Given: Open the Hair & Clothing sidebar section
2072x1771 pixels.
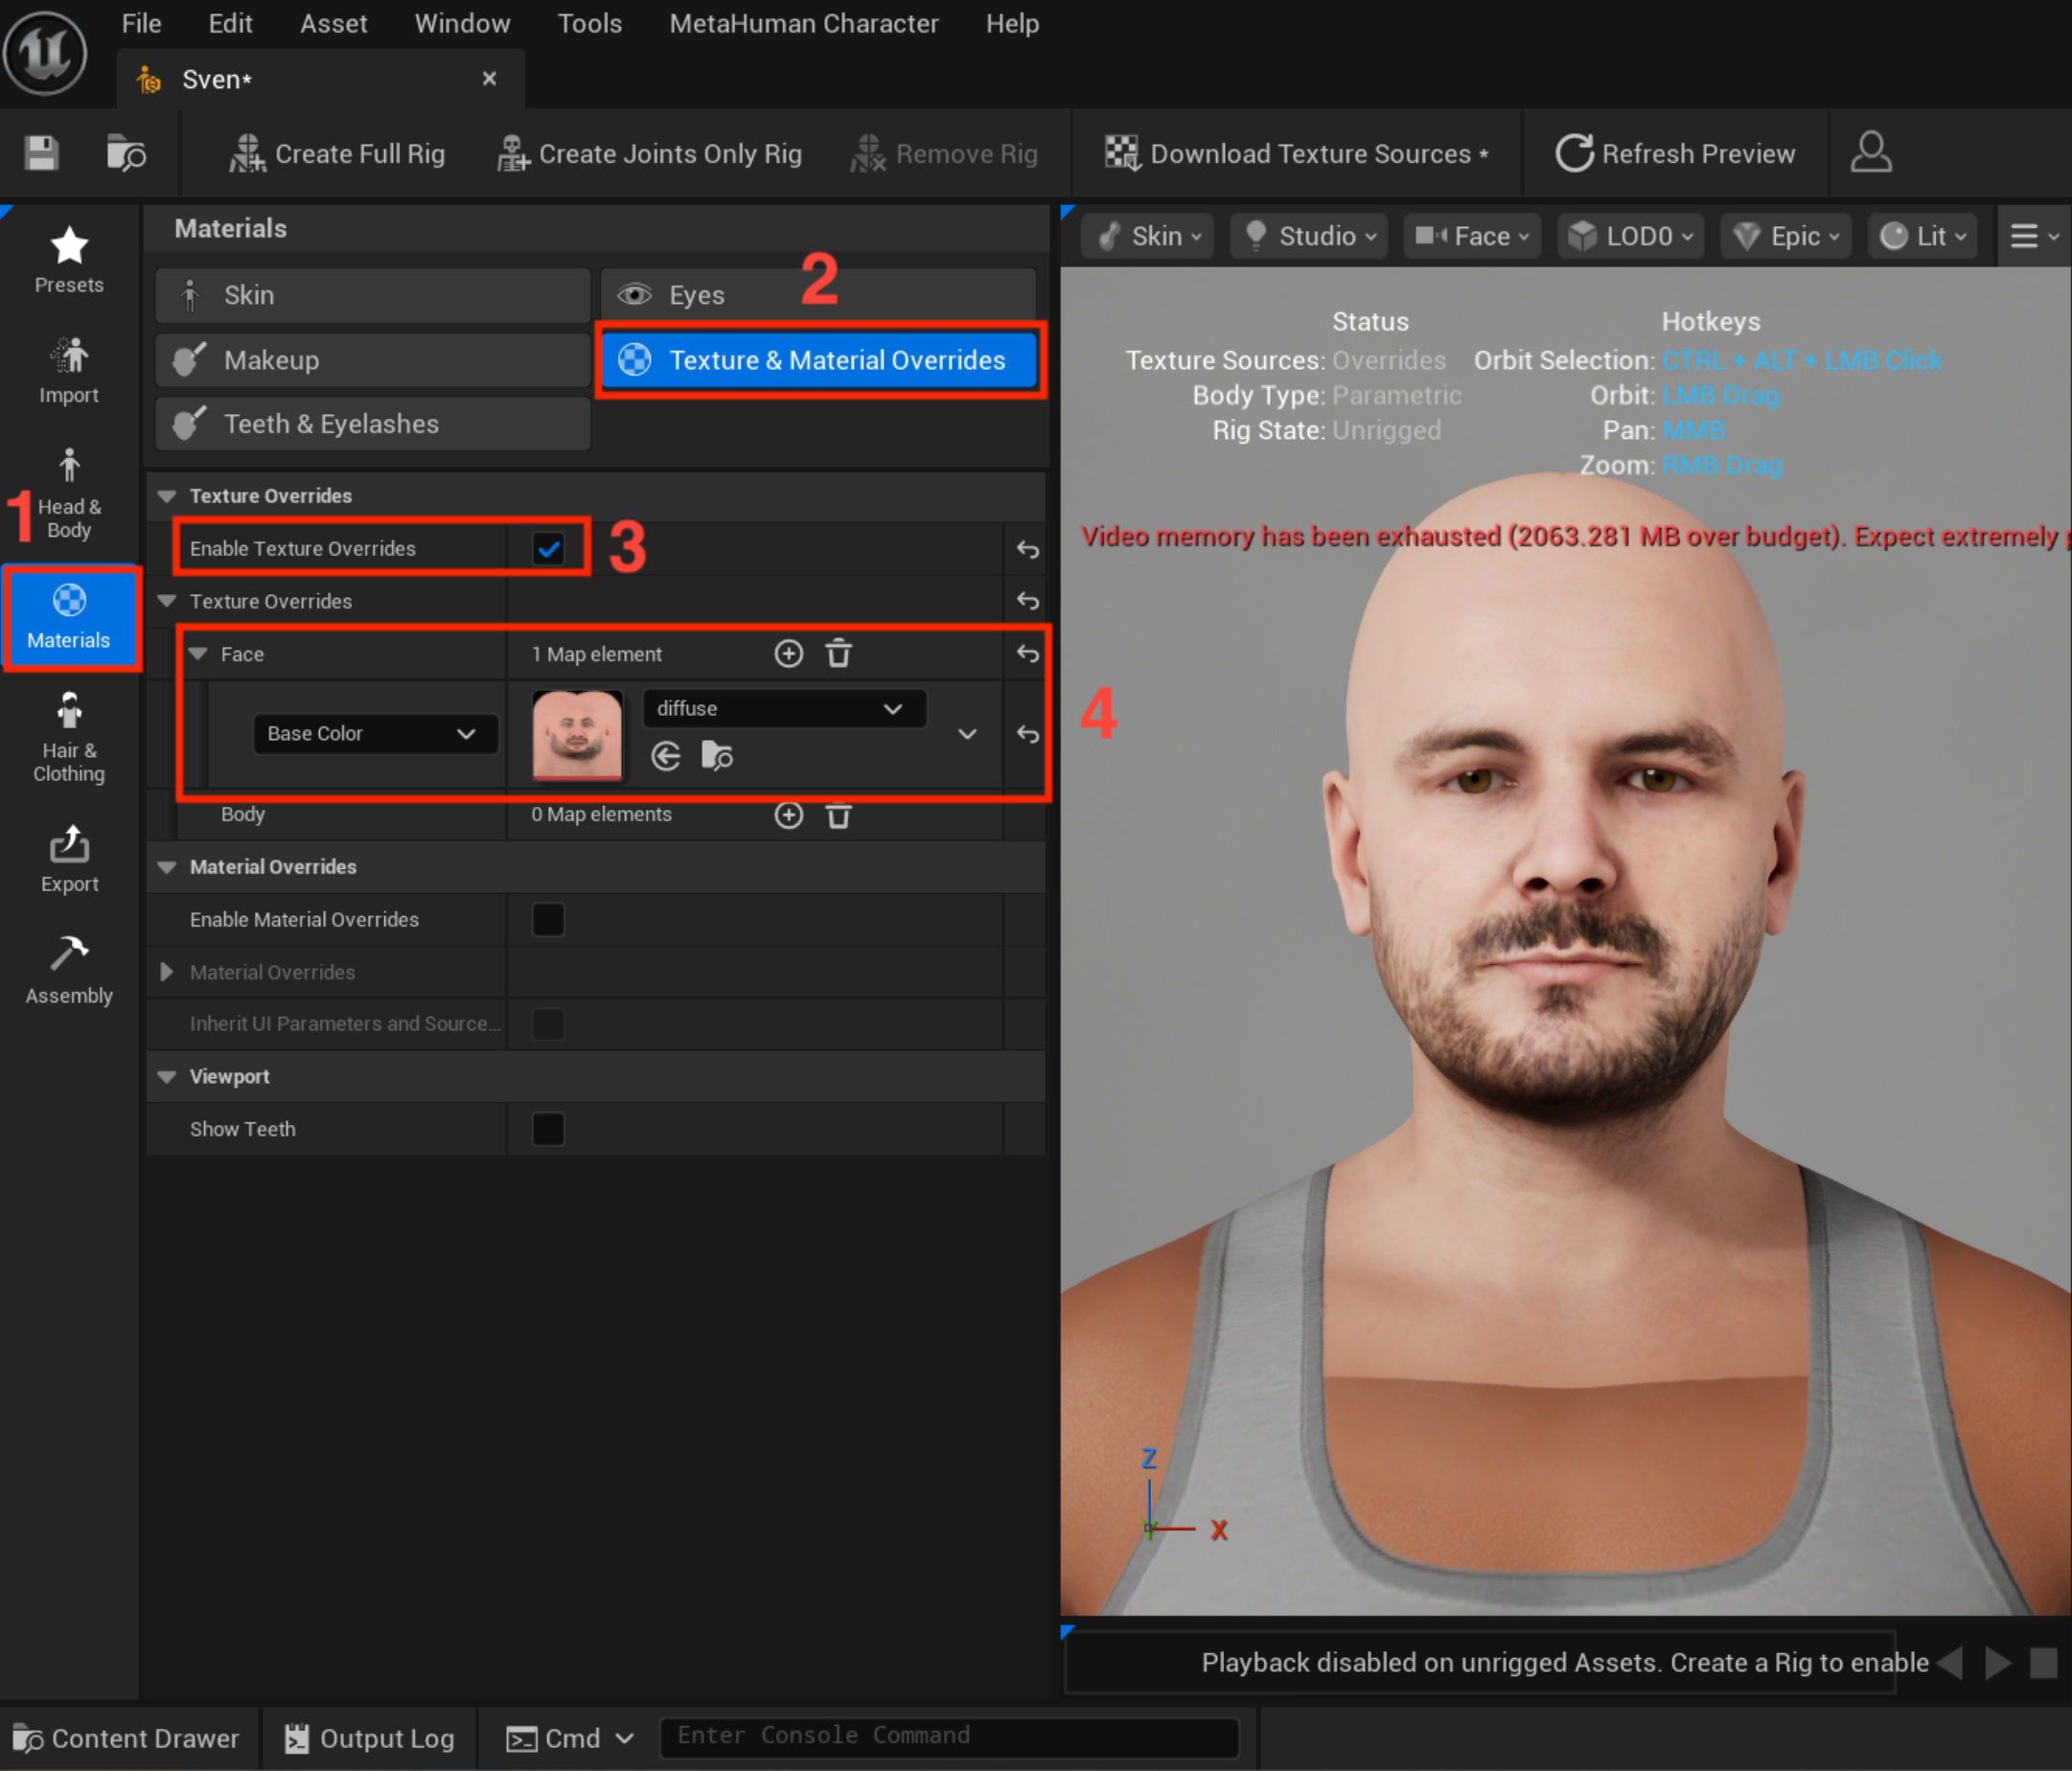Looking at the screenshot, I should coord(69,737).
